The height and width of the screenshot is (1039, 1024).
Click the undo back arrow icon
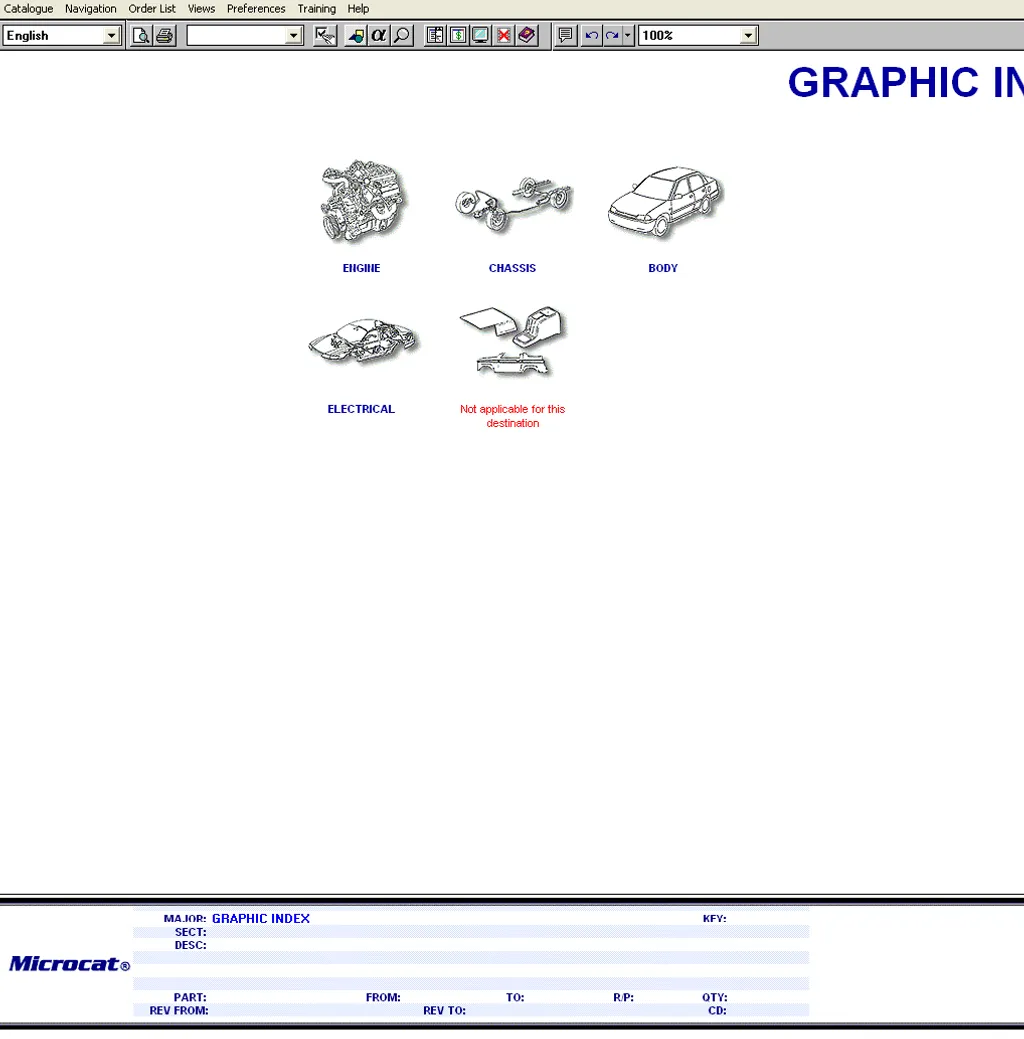click(x=591, y=36)
